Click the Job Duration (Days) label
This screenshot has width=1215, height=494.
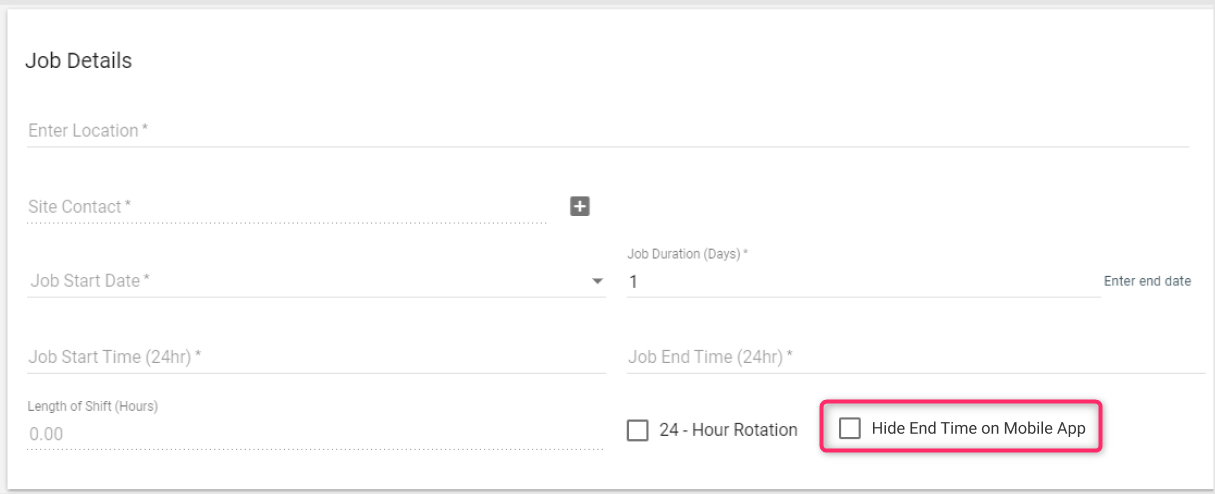687,254
